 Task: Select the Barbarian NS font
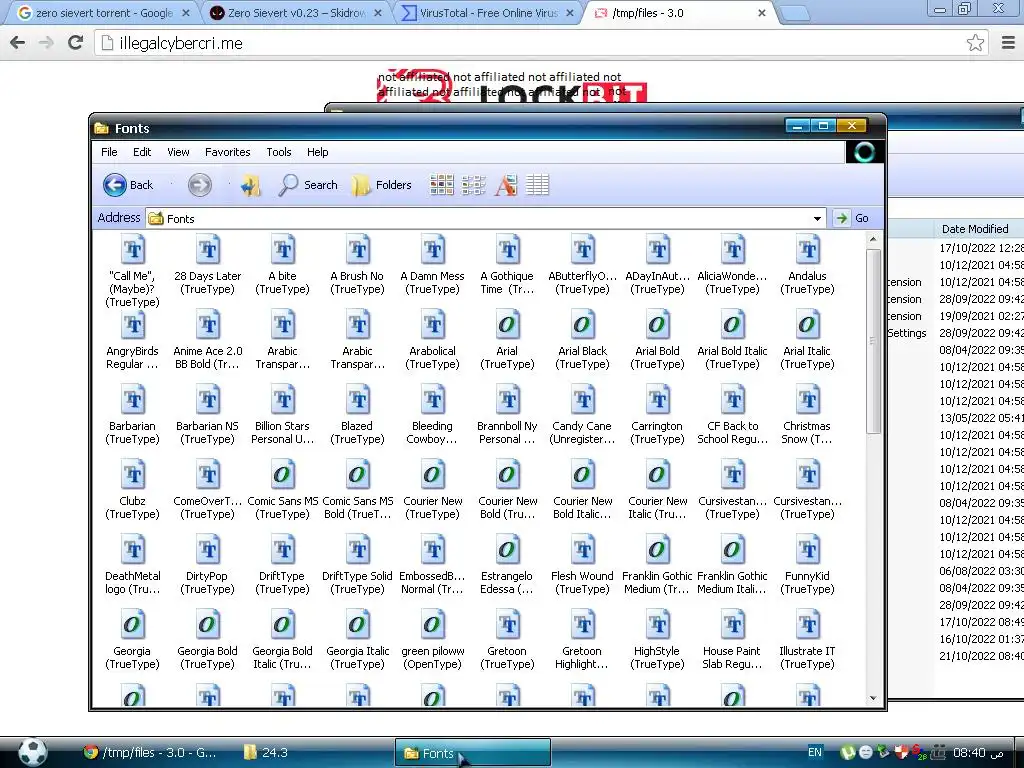pyautogui.click(x=208, y=415)
